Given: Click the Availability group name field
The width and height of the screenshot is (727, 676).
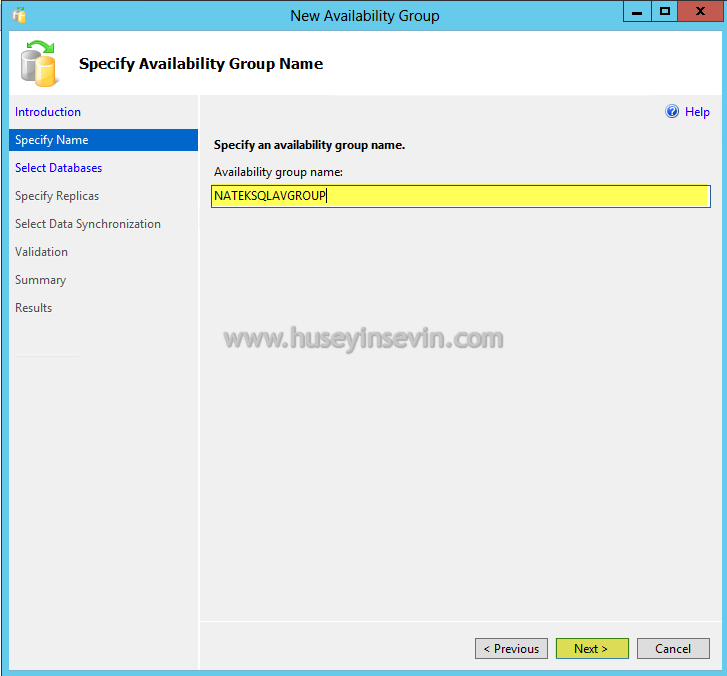Looking at the screenshot, I should click(460, 196).
